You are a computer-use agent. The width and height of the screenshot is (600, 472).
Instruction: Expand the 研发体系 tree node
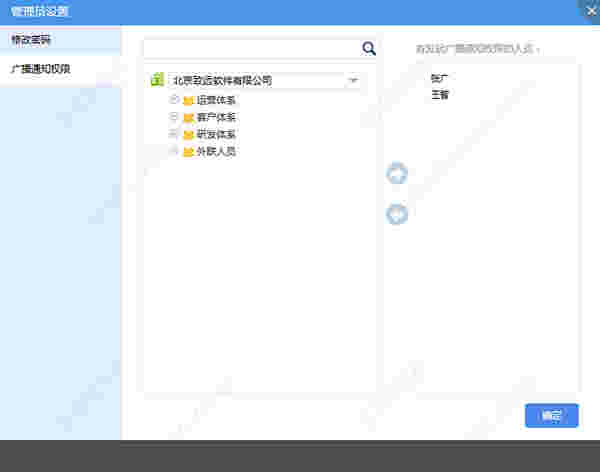[174, 134]
